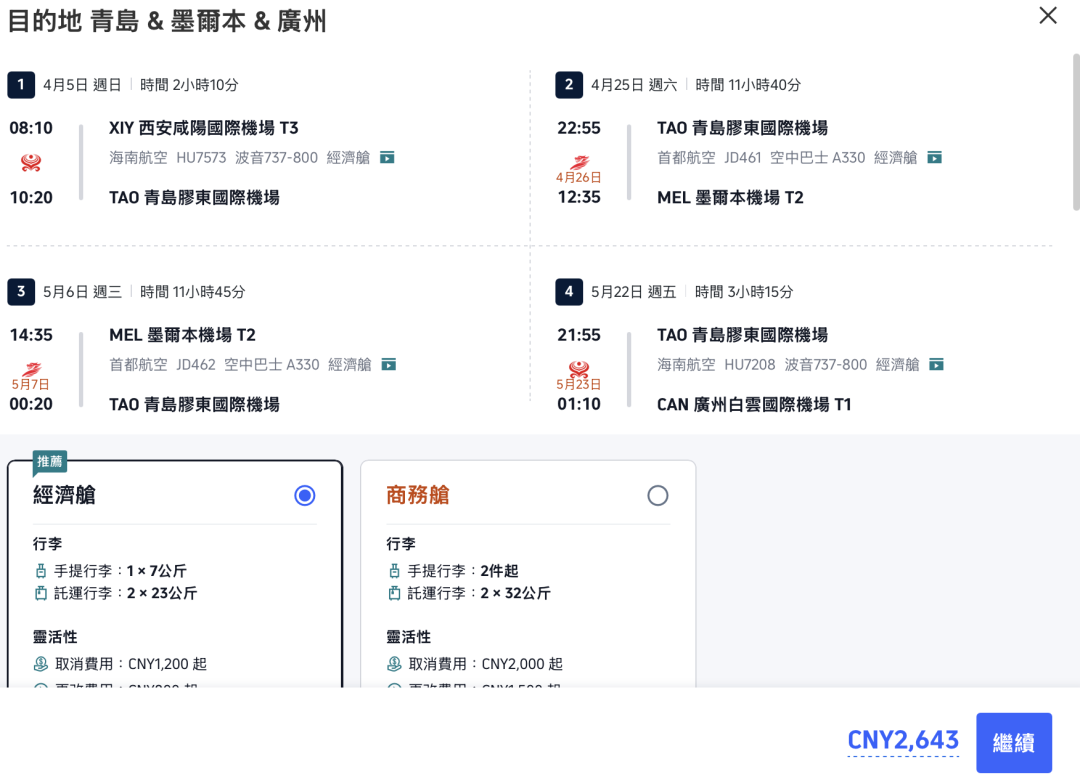
Task: Select the 經濟艙 radio button
Action: point(304,495)
